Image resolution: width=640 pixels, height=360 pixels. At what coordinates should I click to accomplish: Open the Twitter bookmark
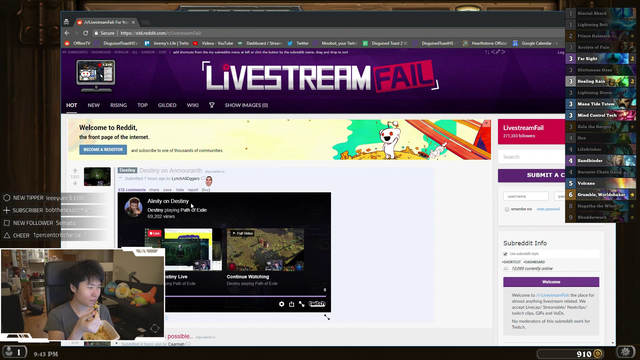[298, 43]
